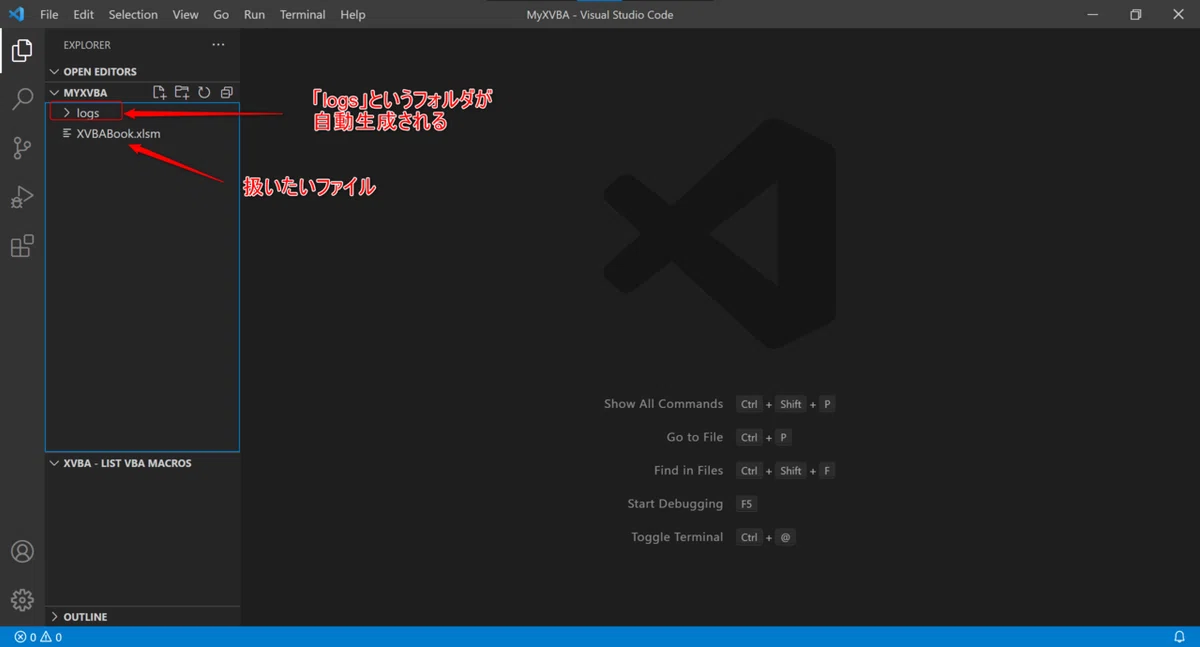Click the EXPLORER panel title

[87, 45]
